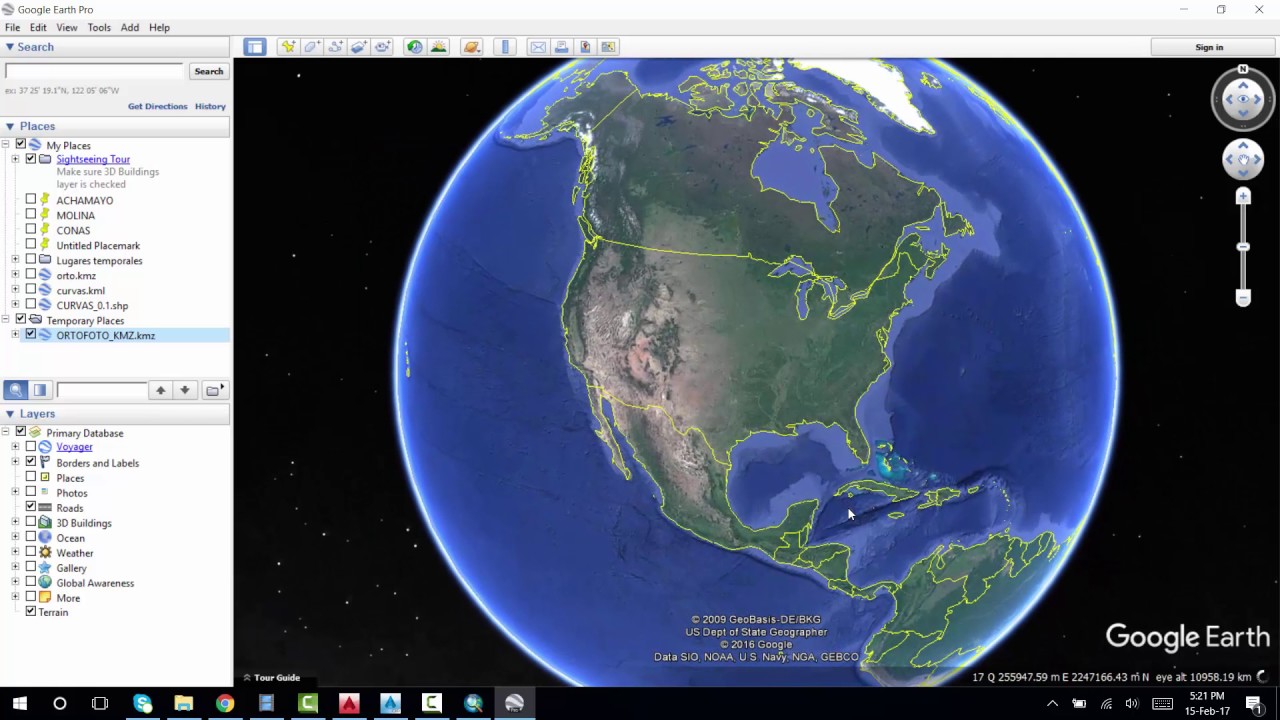Viewport: 1280px width, 720px height.
Task: Uncheck the Roads layer checkbox
Action: click(x=31, y=508)
